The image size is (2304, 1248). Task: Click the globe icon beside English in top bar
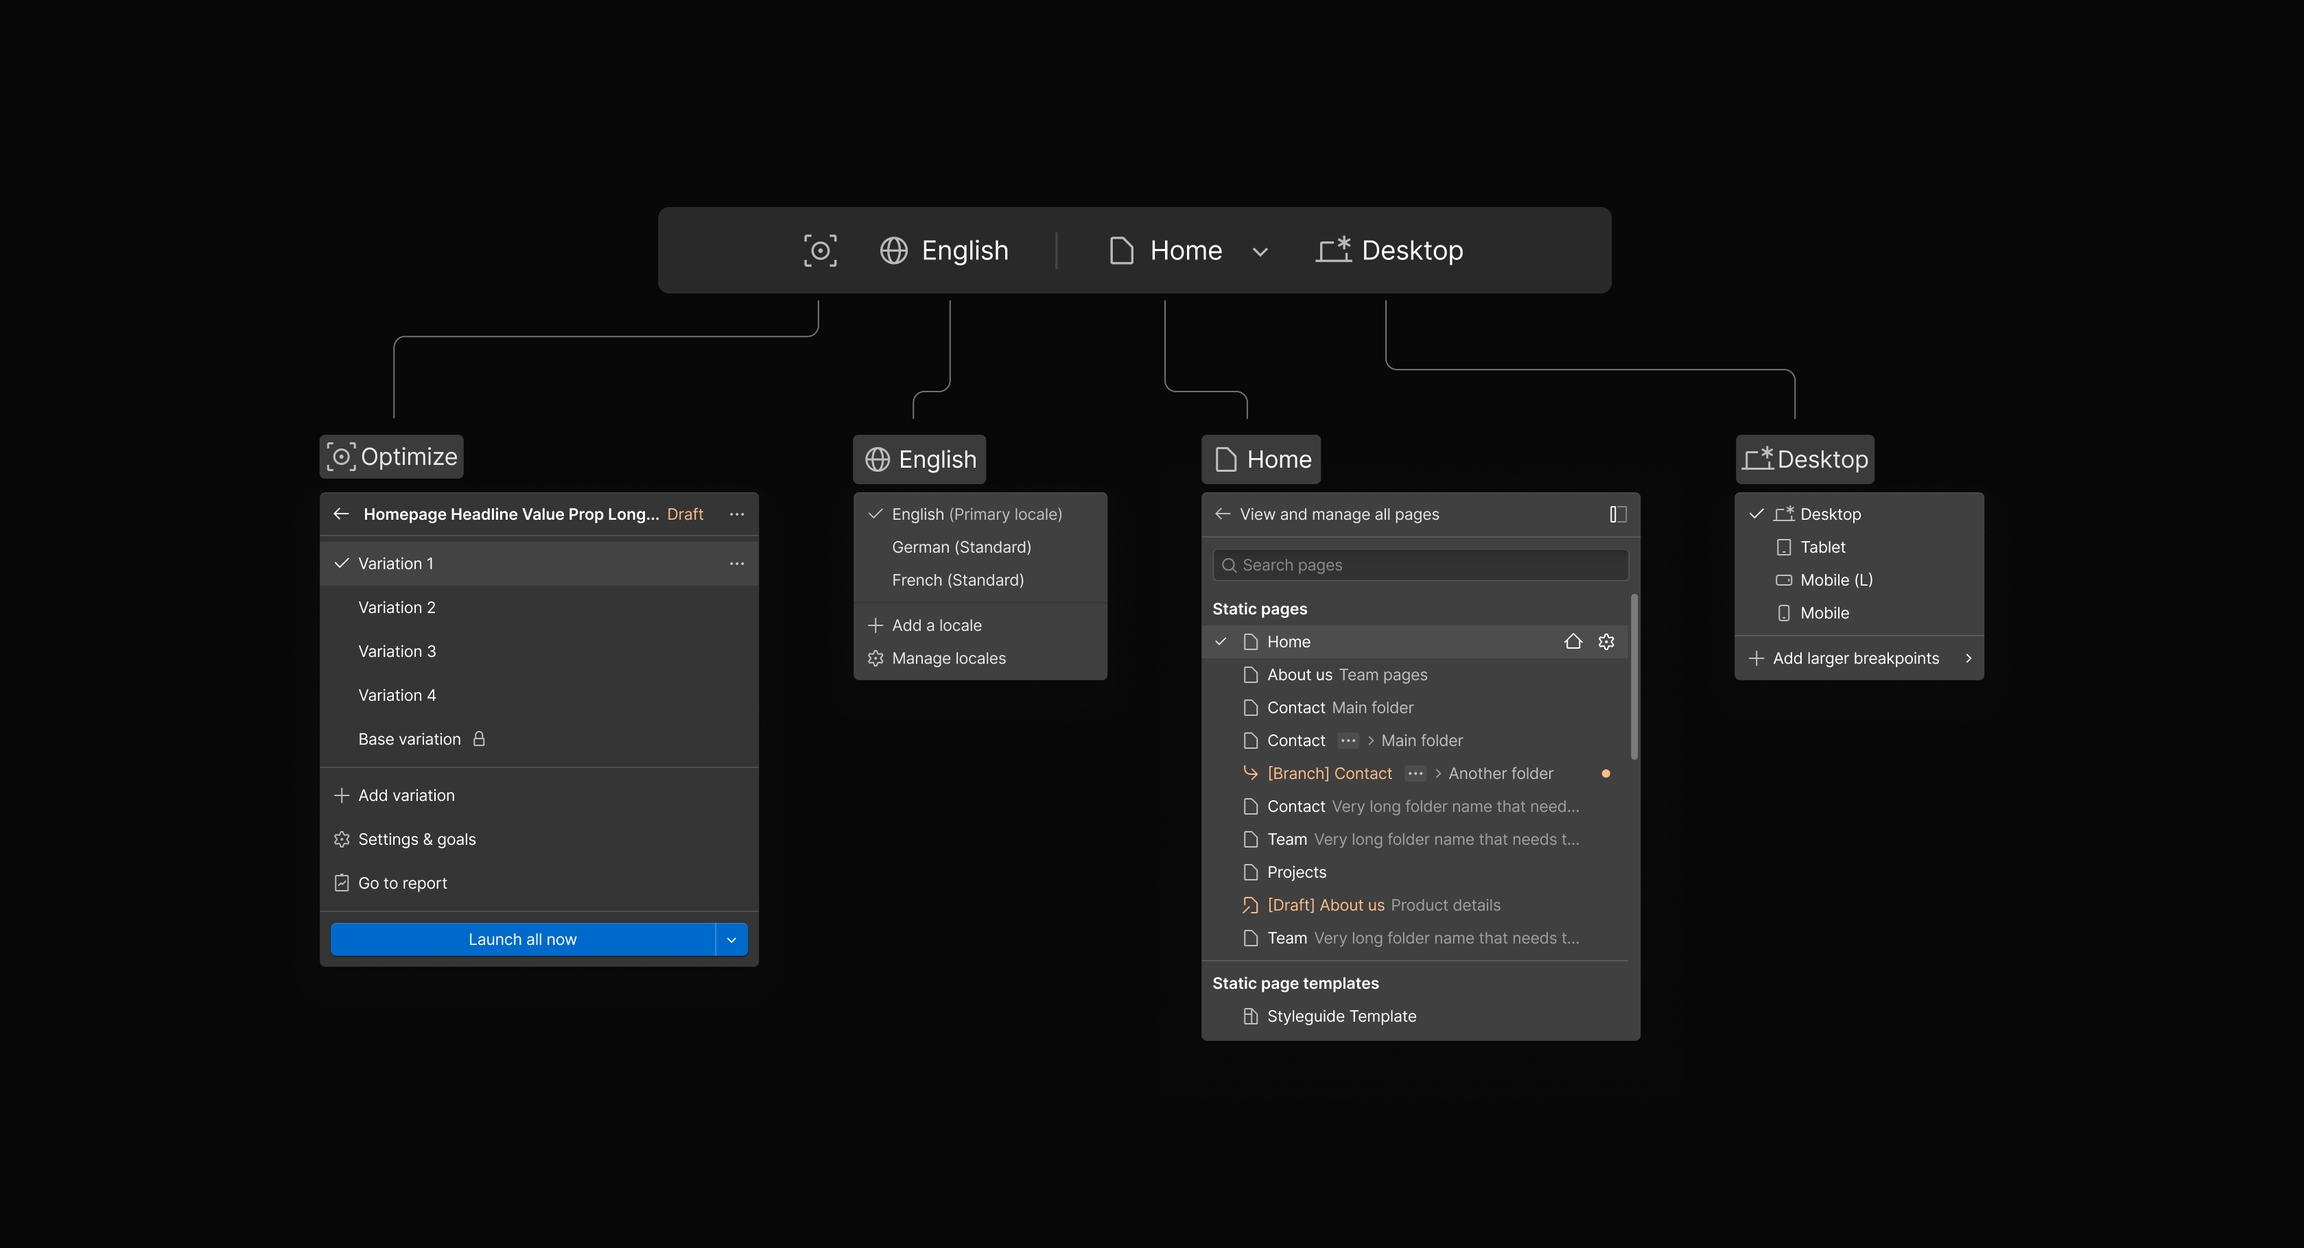pos(894,250)
